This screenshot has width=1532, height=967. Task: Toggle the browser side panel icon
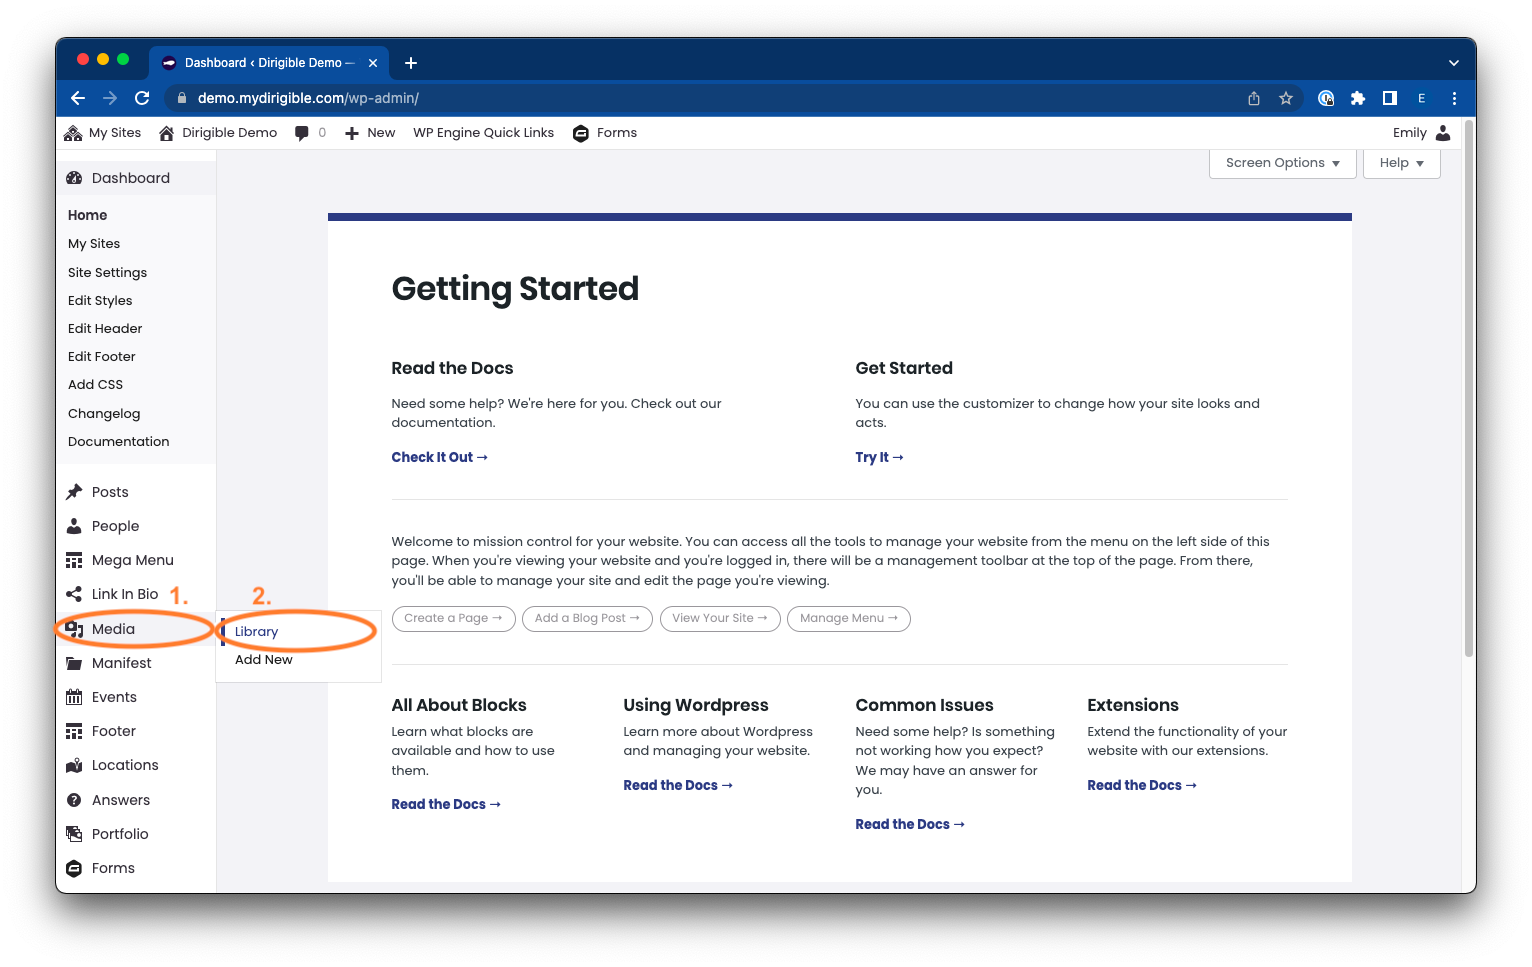(1390, 98)
